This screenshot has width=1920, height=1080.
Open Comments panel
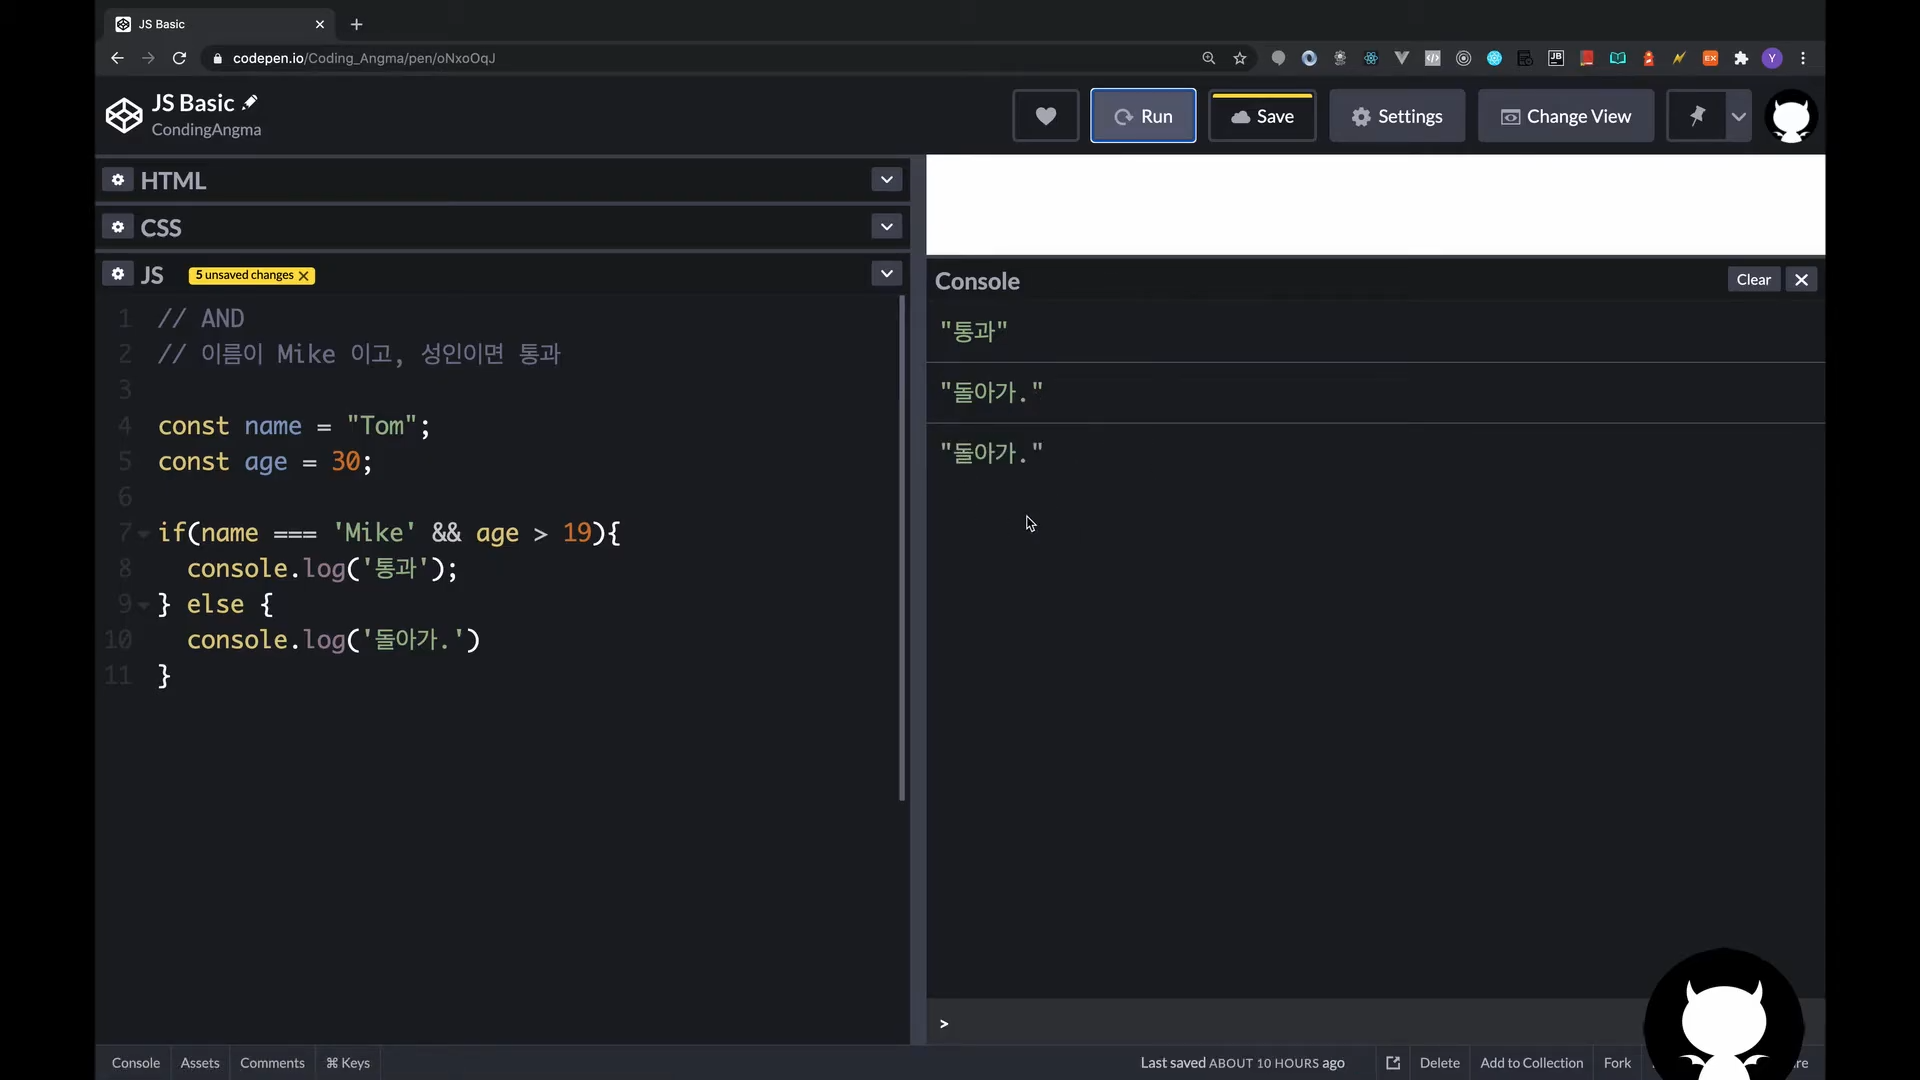(x=272, y=1063)
